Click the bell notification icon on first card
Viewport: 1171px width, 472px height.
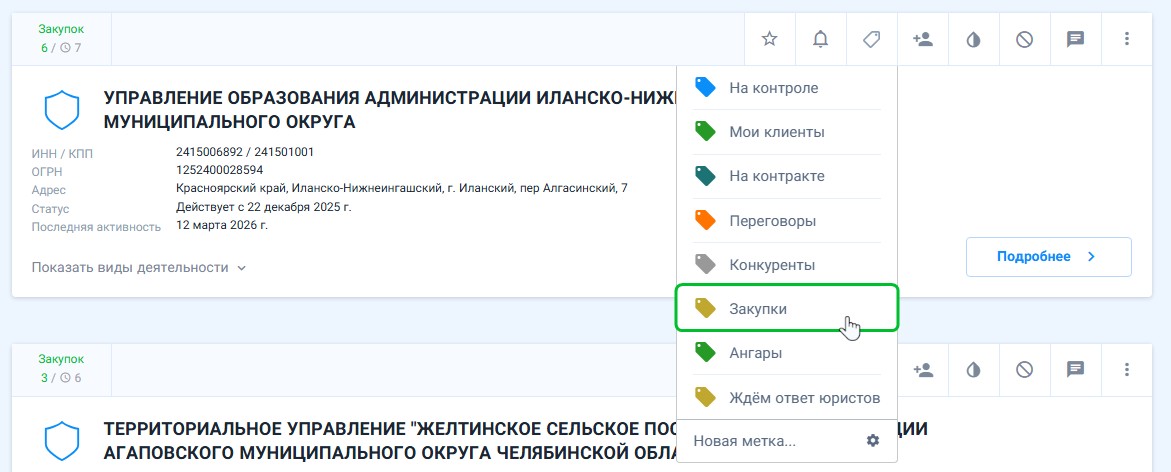point(820,40)
